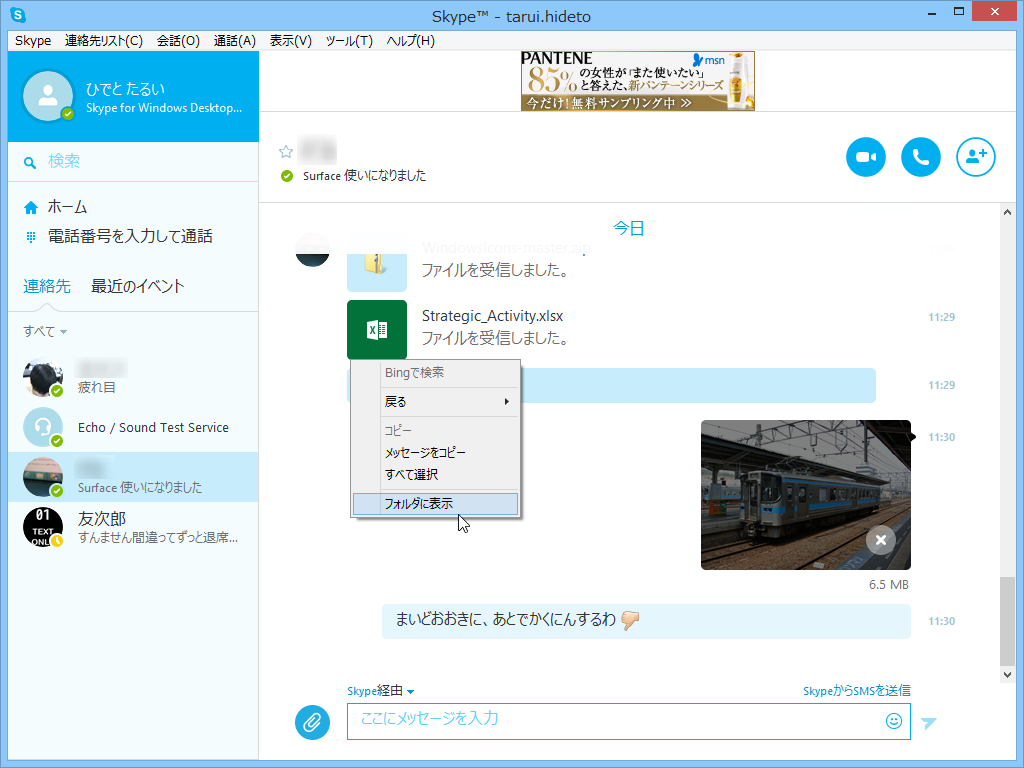
Task: Open the add participants panel
Action: tap(976, 157)
